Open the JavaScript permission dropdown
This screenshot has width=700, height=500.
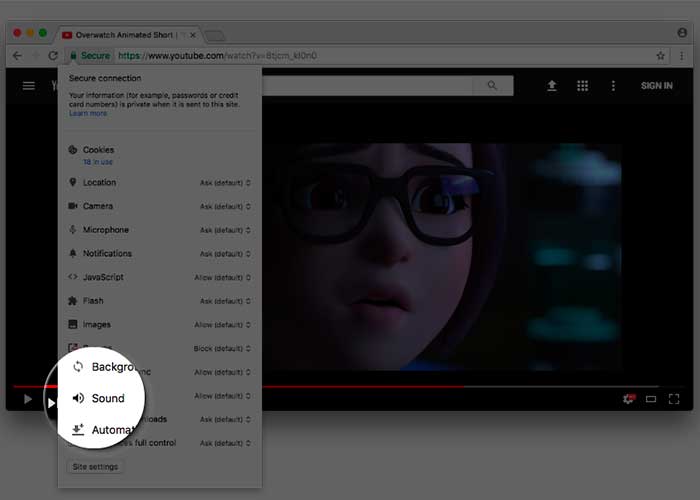point(222,277)
